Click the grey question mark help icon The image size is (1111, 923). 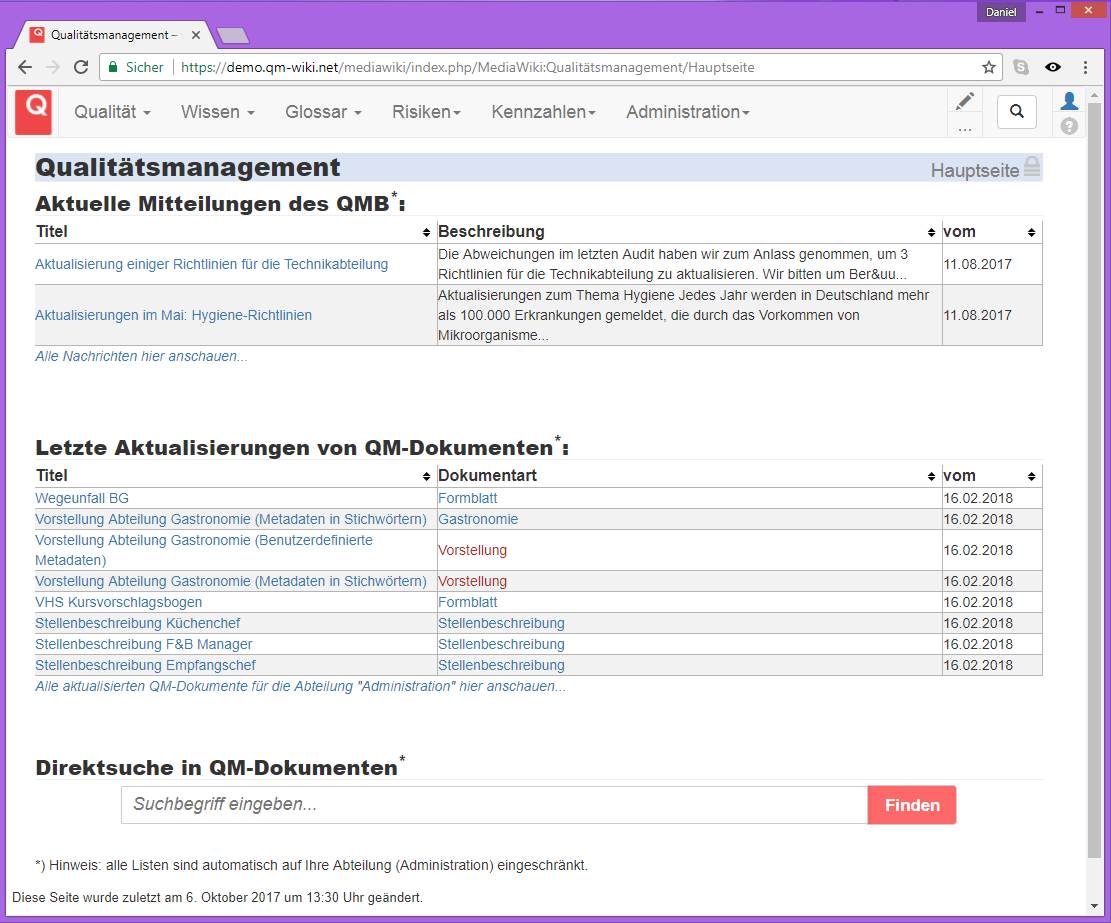point(1069,127)
